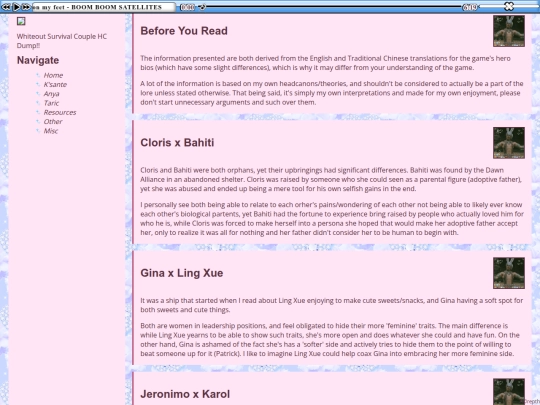Click the volume slider knob in music player
The width and height of the screenshot is (540, 405).
[x=509, y=6]
